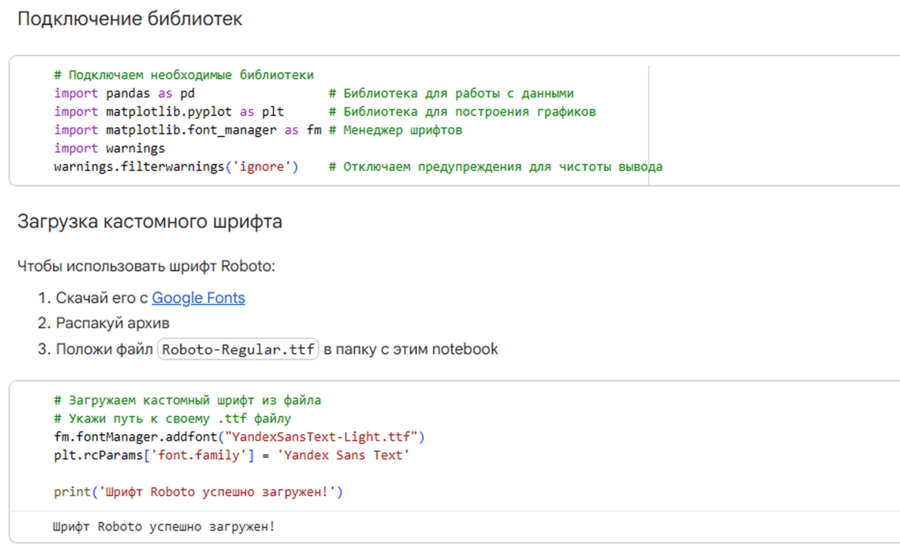Click comment '# Укажи путь к своему .ttf файлу'
Screen dimensions: 900x553
click(x=172, y=418)
